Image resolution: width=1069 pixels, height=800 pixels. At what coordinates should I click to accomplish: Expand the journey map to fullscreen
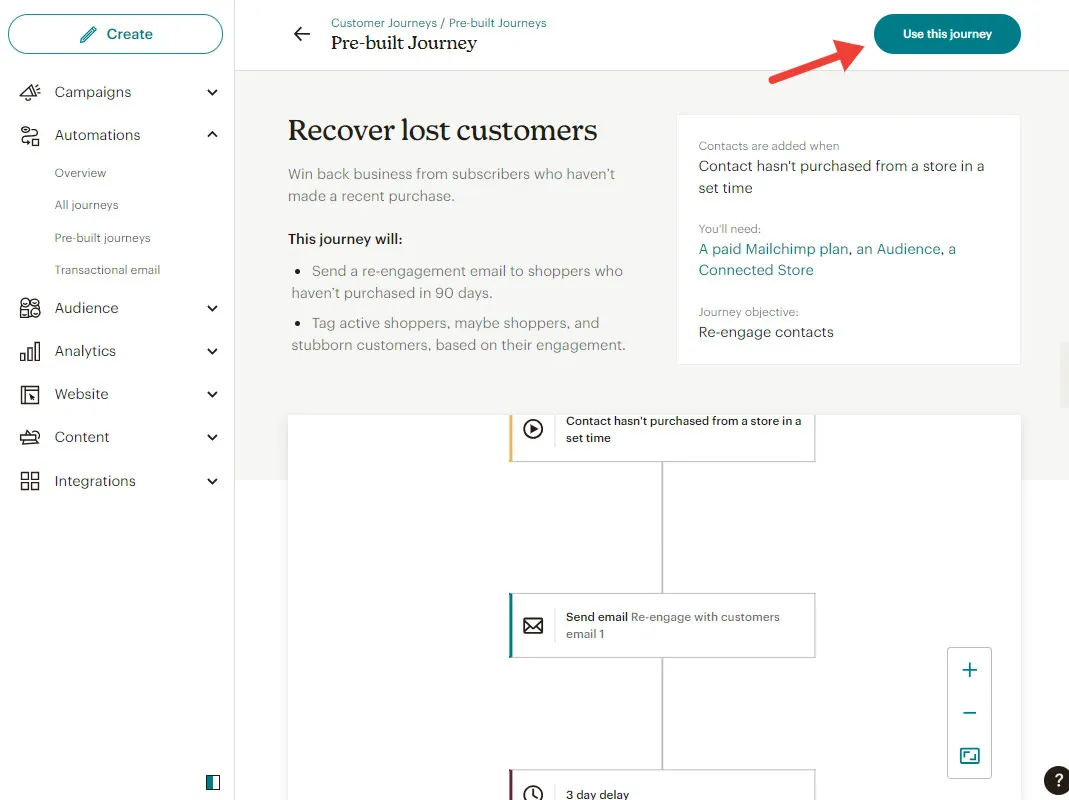tap(968, 757)
